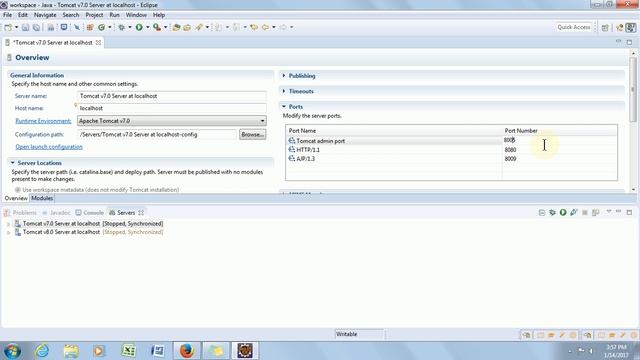Click the Save toolbar icon
This screenshot has height=360, width=640.
25,27
